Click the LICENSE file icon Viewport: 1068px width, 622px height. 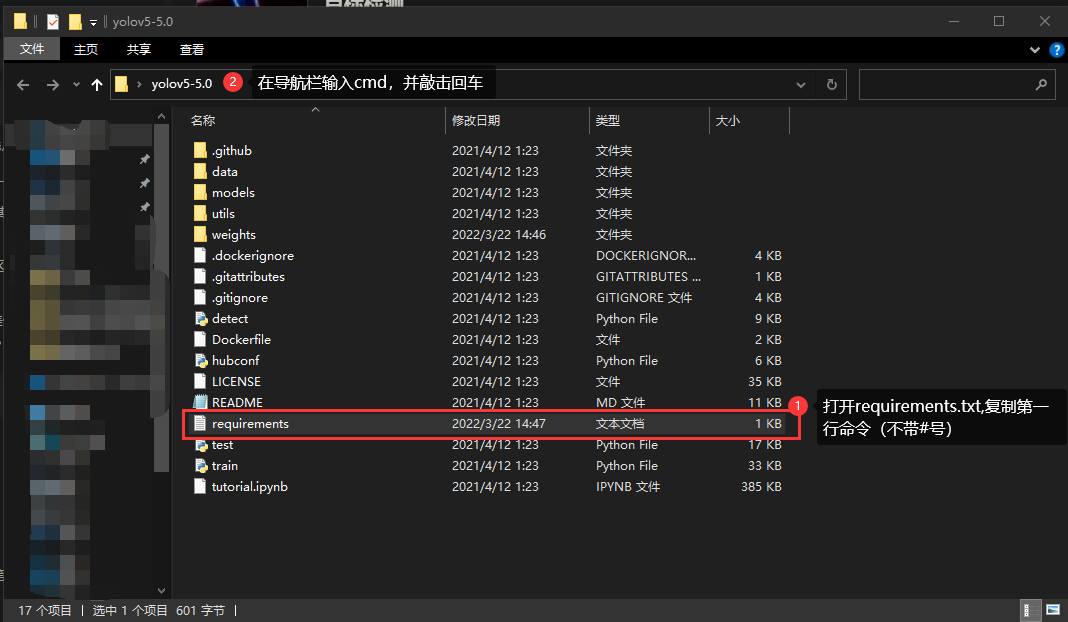coord(200,382)
